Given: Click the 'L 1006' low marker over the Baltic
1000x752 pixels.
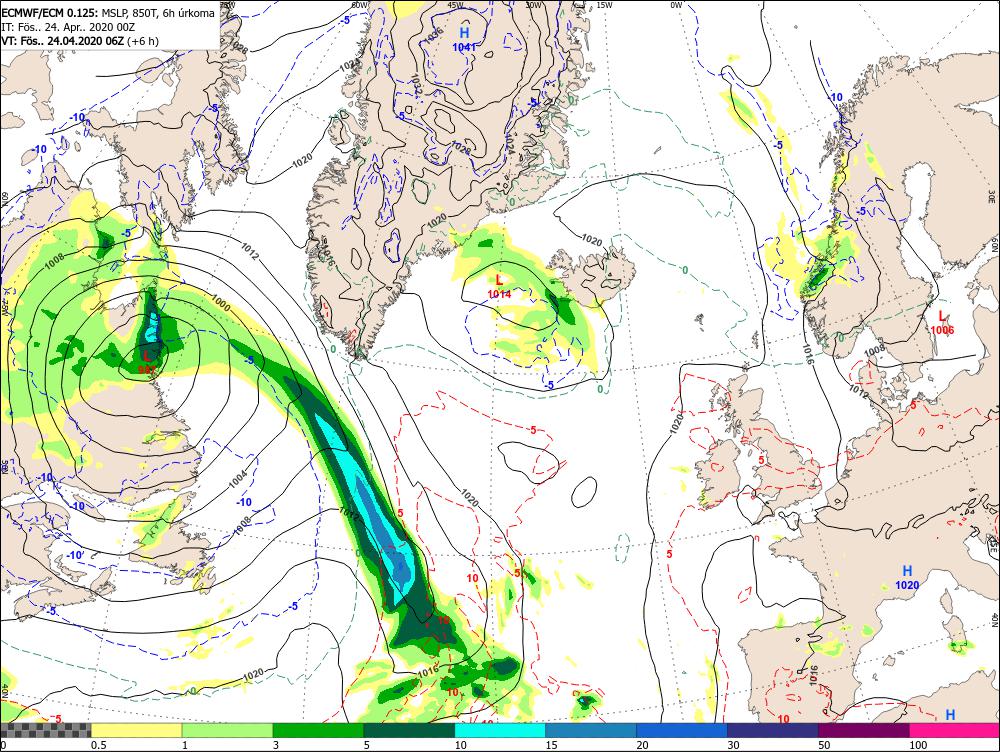Looking at the screenshot, I should tap(942, 323).
